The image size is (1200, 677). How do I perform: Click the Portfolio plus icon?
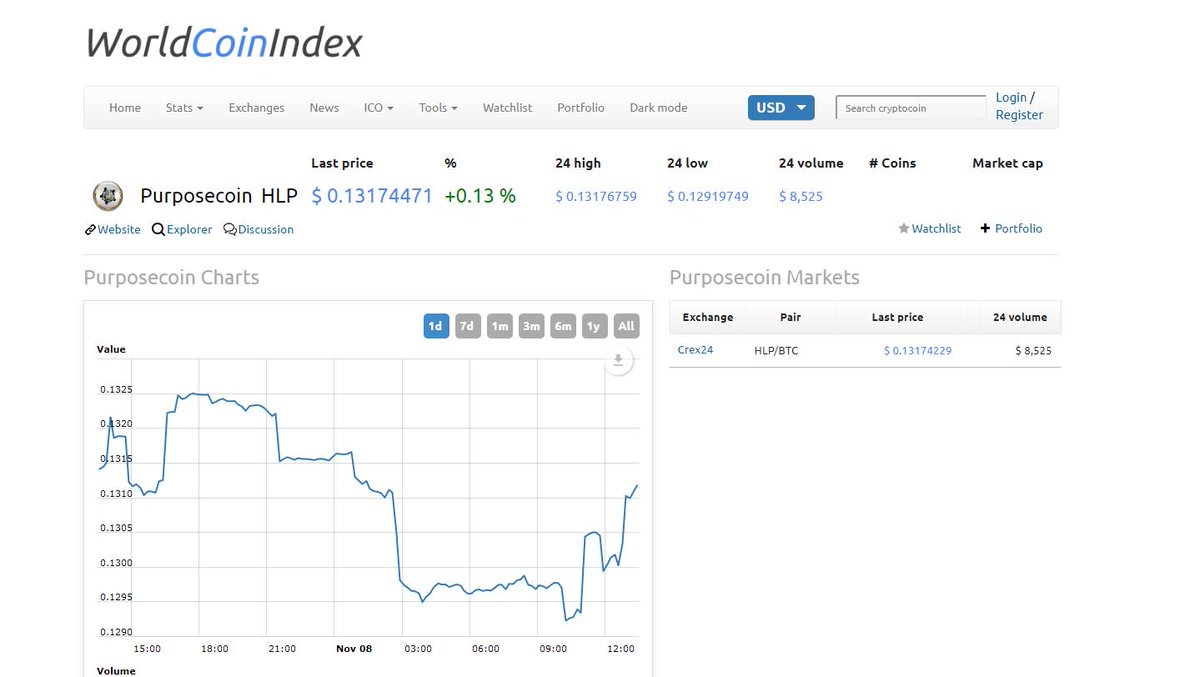click(985, 229)
